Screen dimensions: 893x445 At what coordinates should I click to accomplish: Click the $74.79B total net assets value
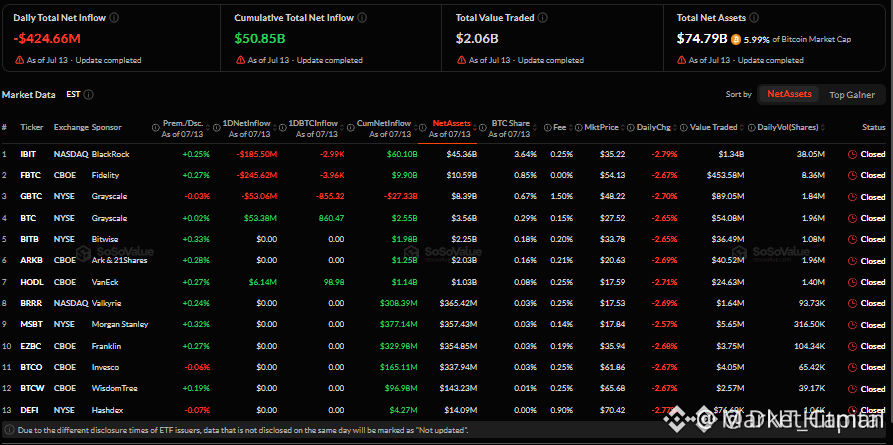coord(702,39)
